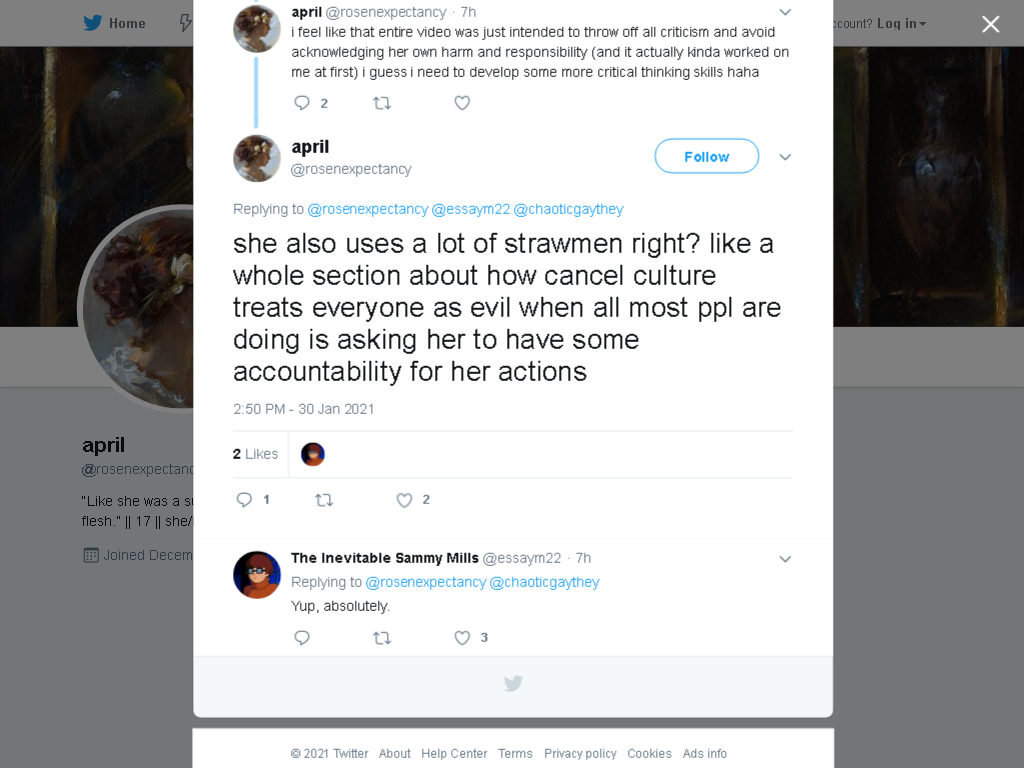Screen dimensions: 1024x768
Task: View the 2 Likes list
Action: [x=255, y=454]
